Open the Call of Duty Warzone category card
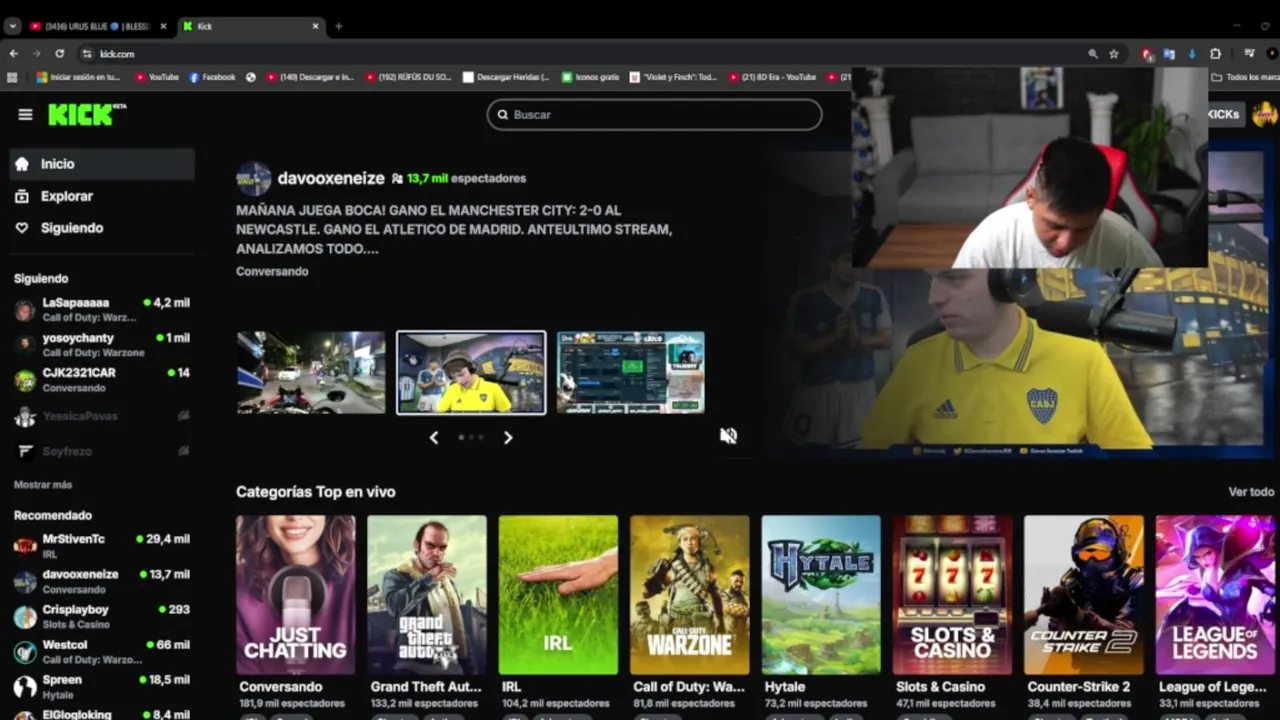The width and height of the screenshot is (1280, 720). (689, 595)
